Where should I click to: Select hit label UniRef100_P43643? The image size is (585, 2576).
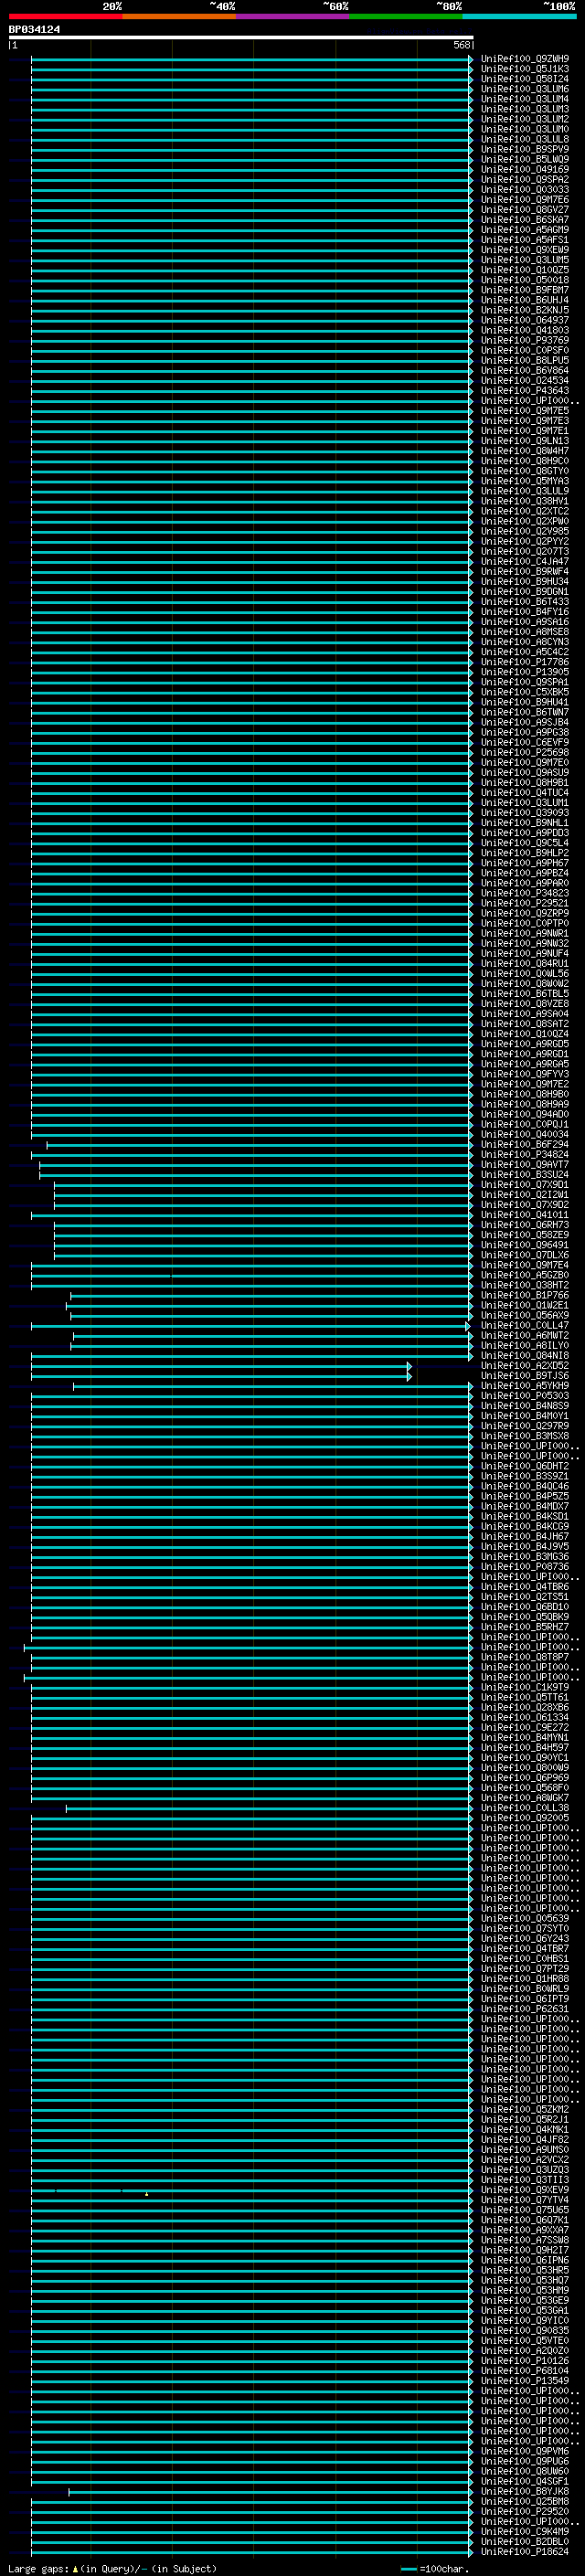click(x=525, y=391)
